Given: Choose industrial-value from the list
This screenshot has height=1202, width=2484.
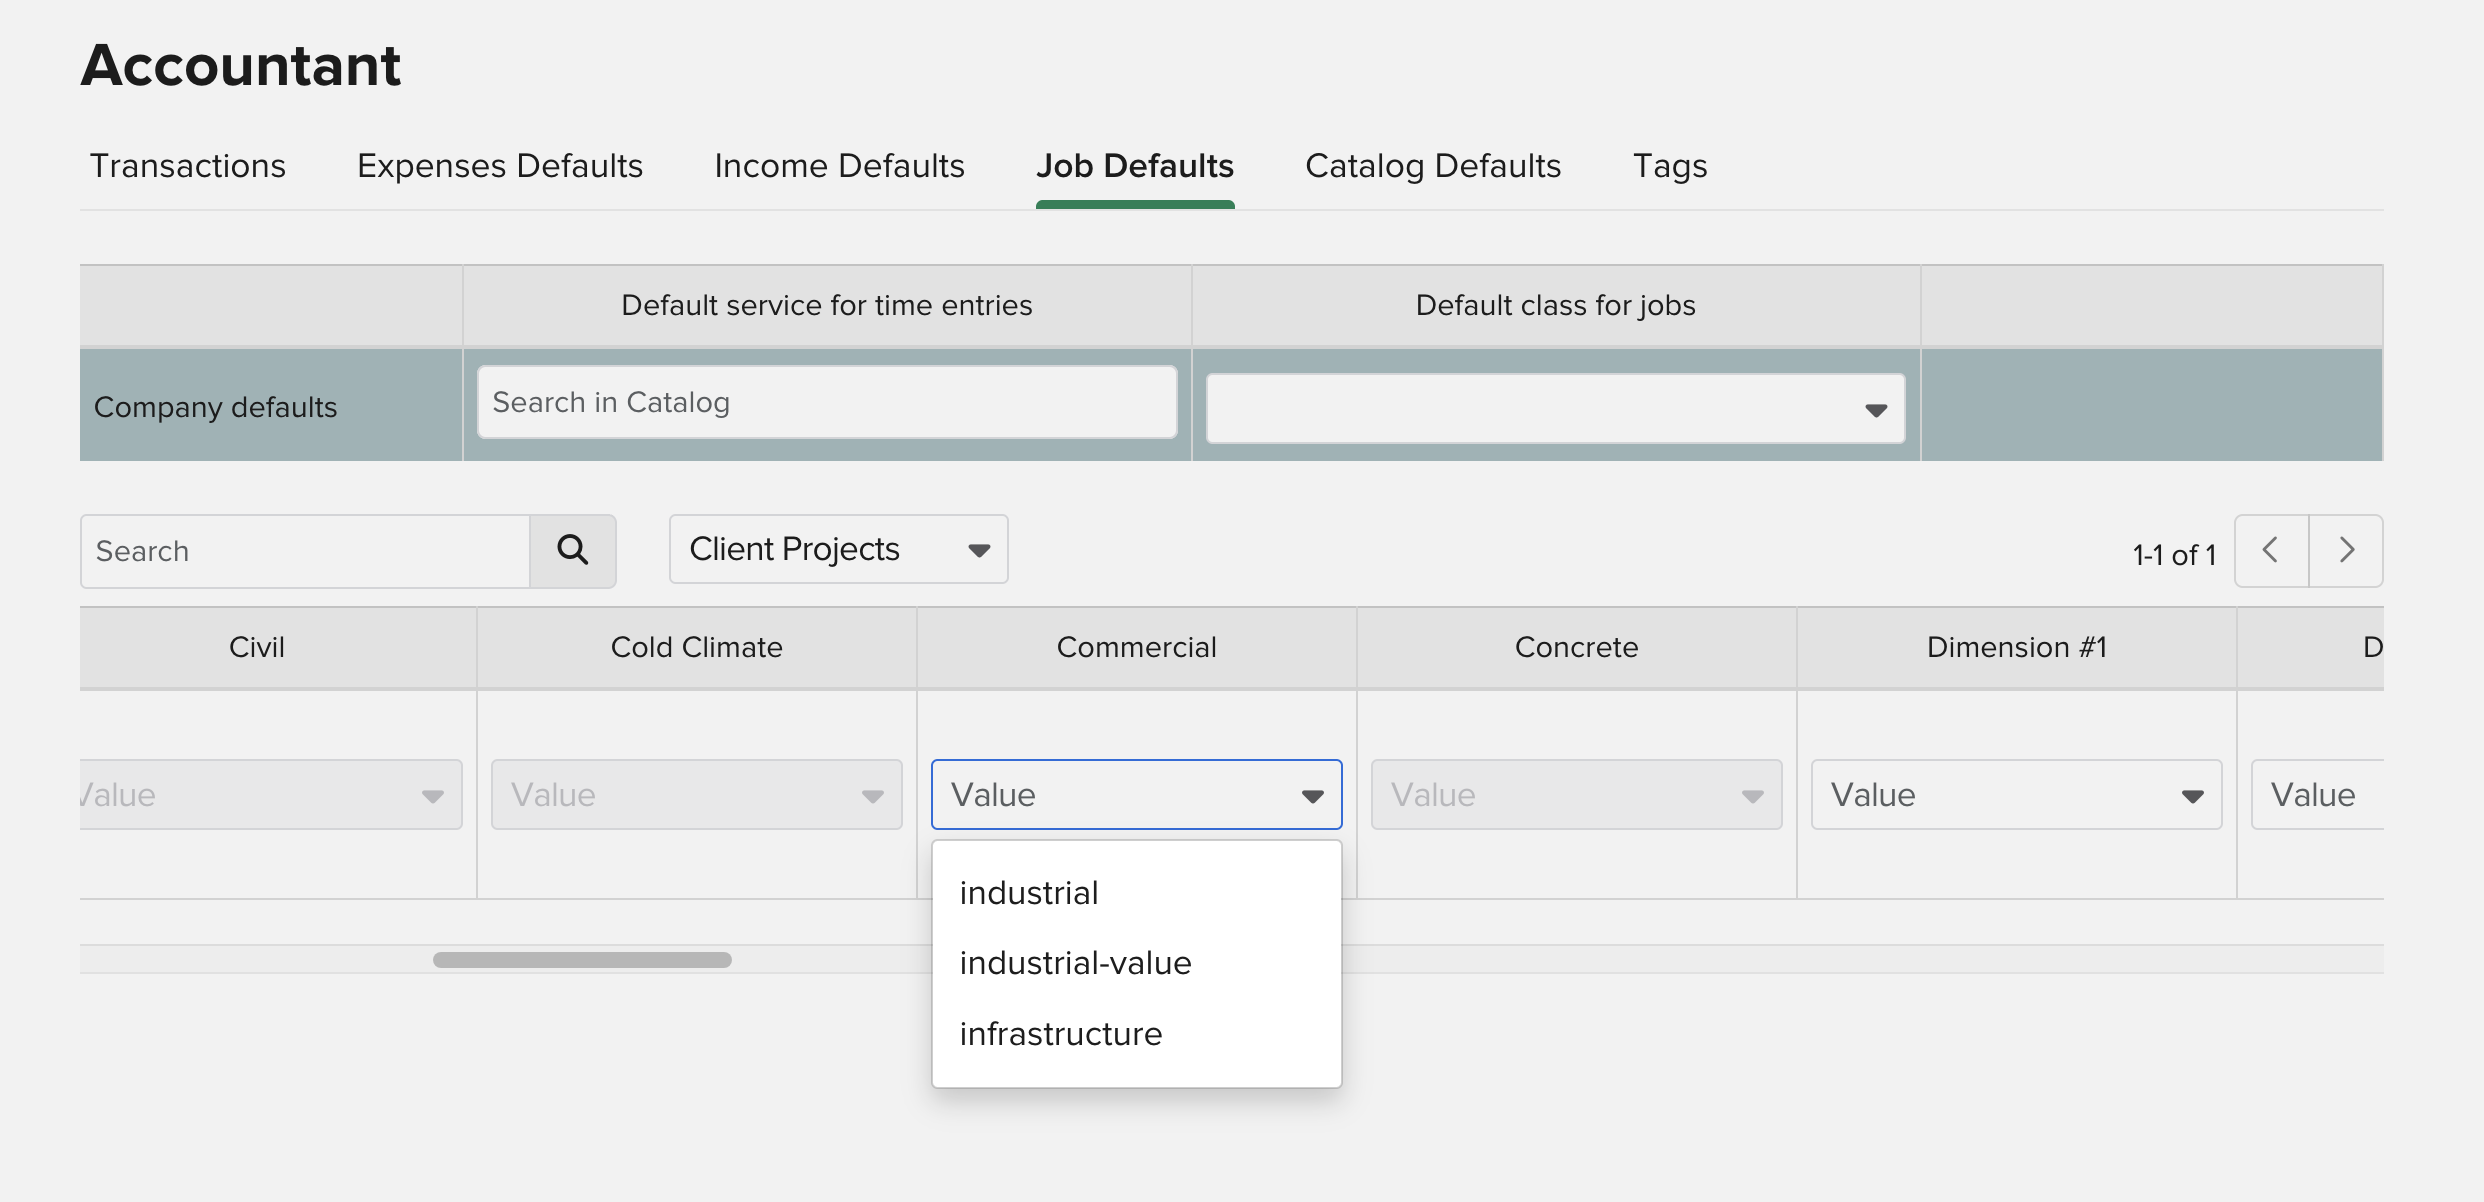Looking at the screenshot, I should point(1075,963).
